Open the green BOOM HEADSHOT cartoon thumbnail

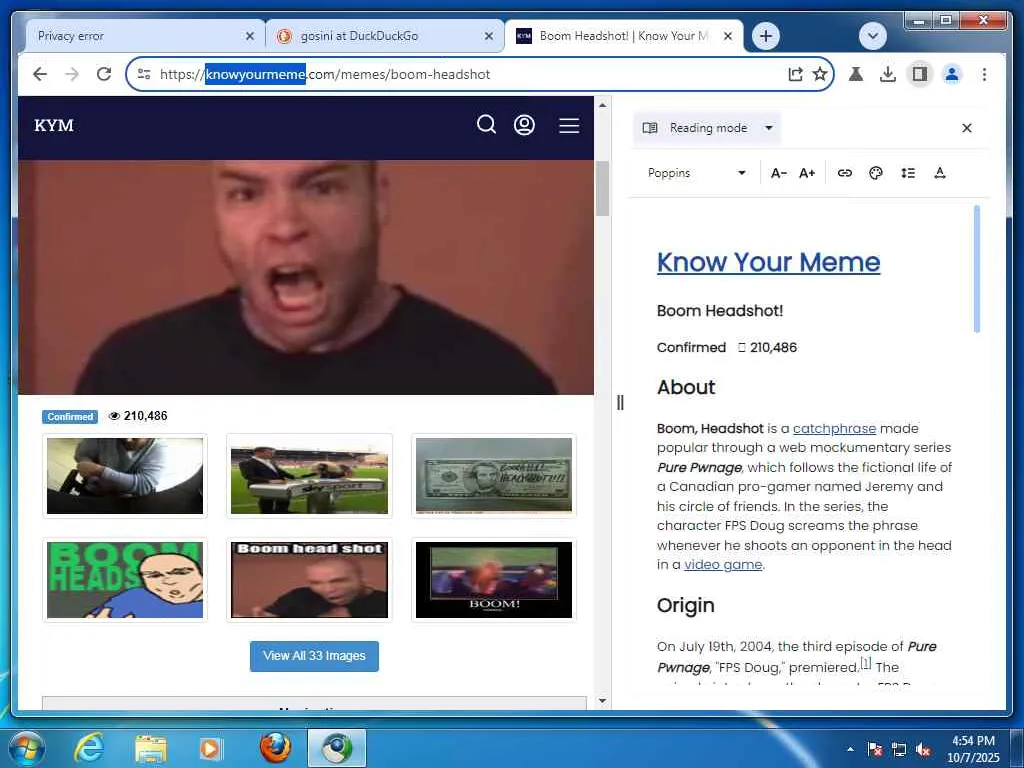point(125,580)
